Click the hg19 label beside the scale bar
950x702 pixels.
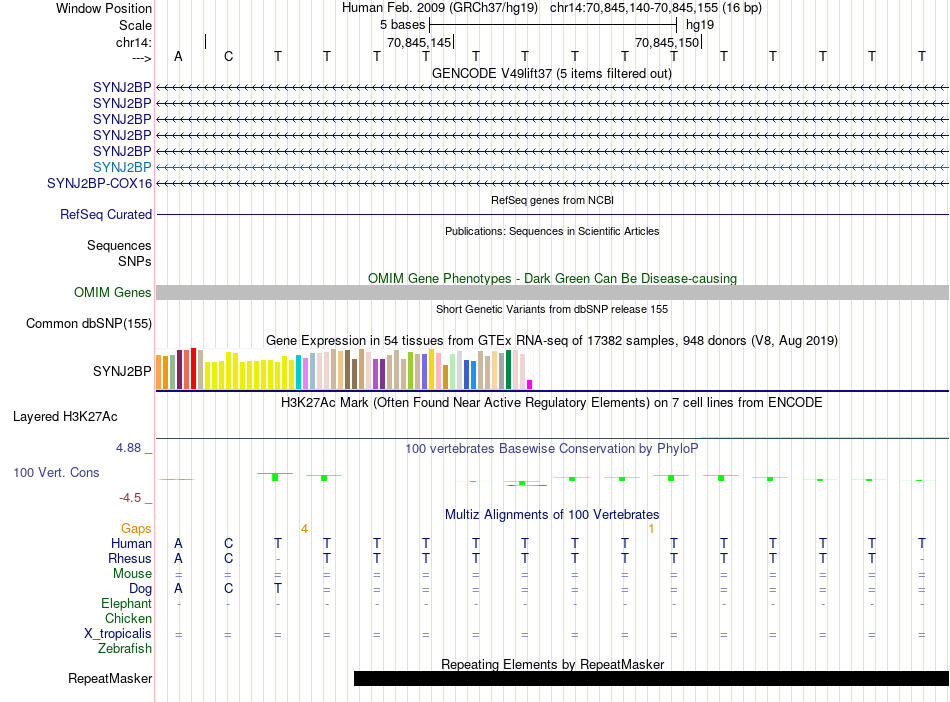[x=700, y=25]
